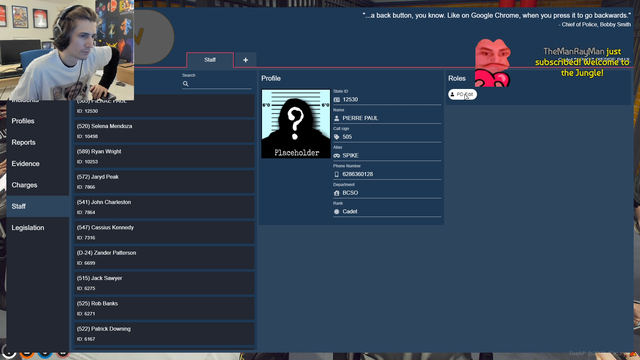
Task: Open Legislation in the sidebar
Action: click(38, 228)
